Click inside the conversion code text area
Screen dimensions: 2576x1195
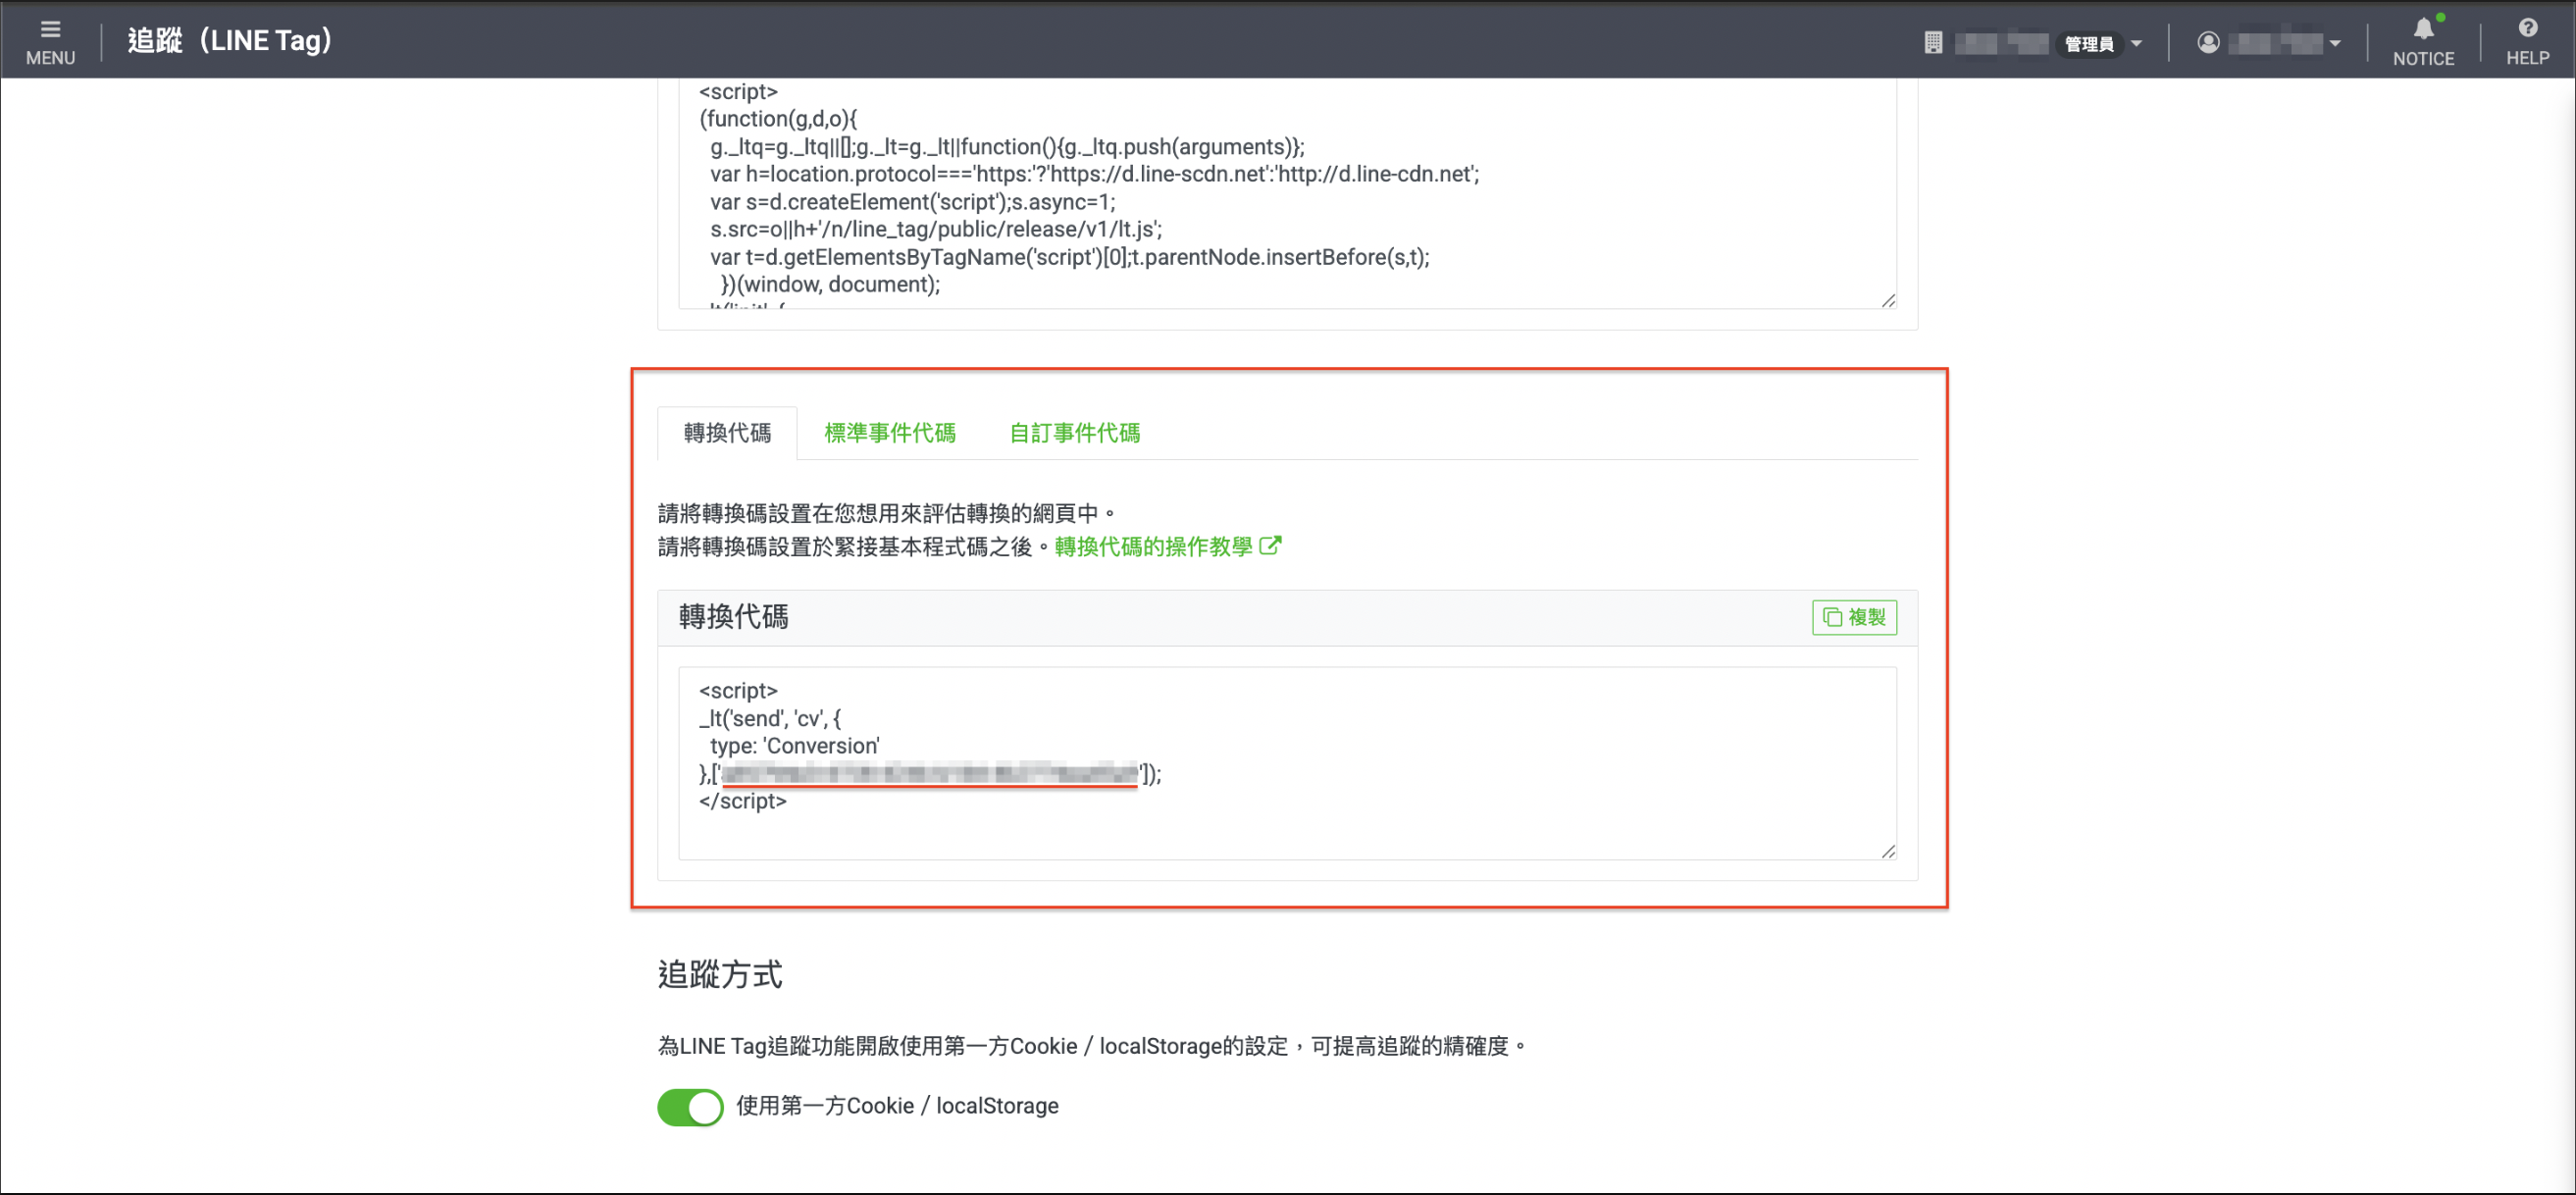click(x=1287, y=763)
